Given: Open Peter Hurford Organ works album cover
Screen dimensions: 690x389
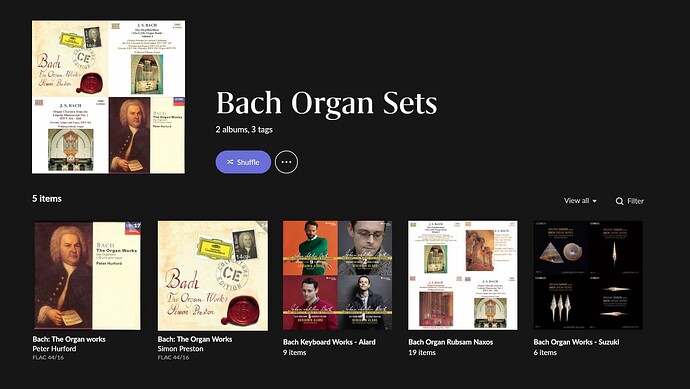Looking at the screenshot, I should pos(87,275).
